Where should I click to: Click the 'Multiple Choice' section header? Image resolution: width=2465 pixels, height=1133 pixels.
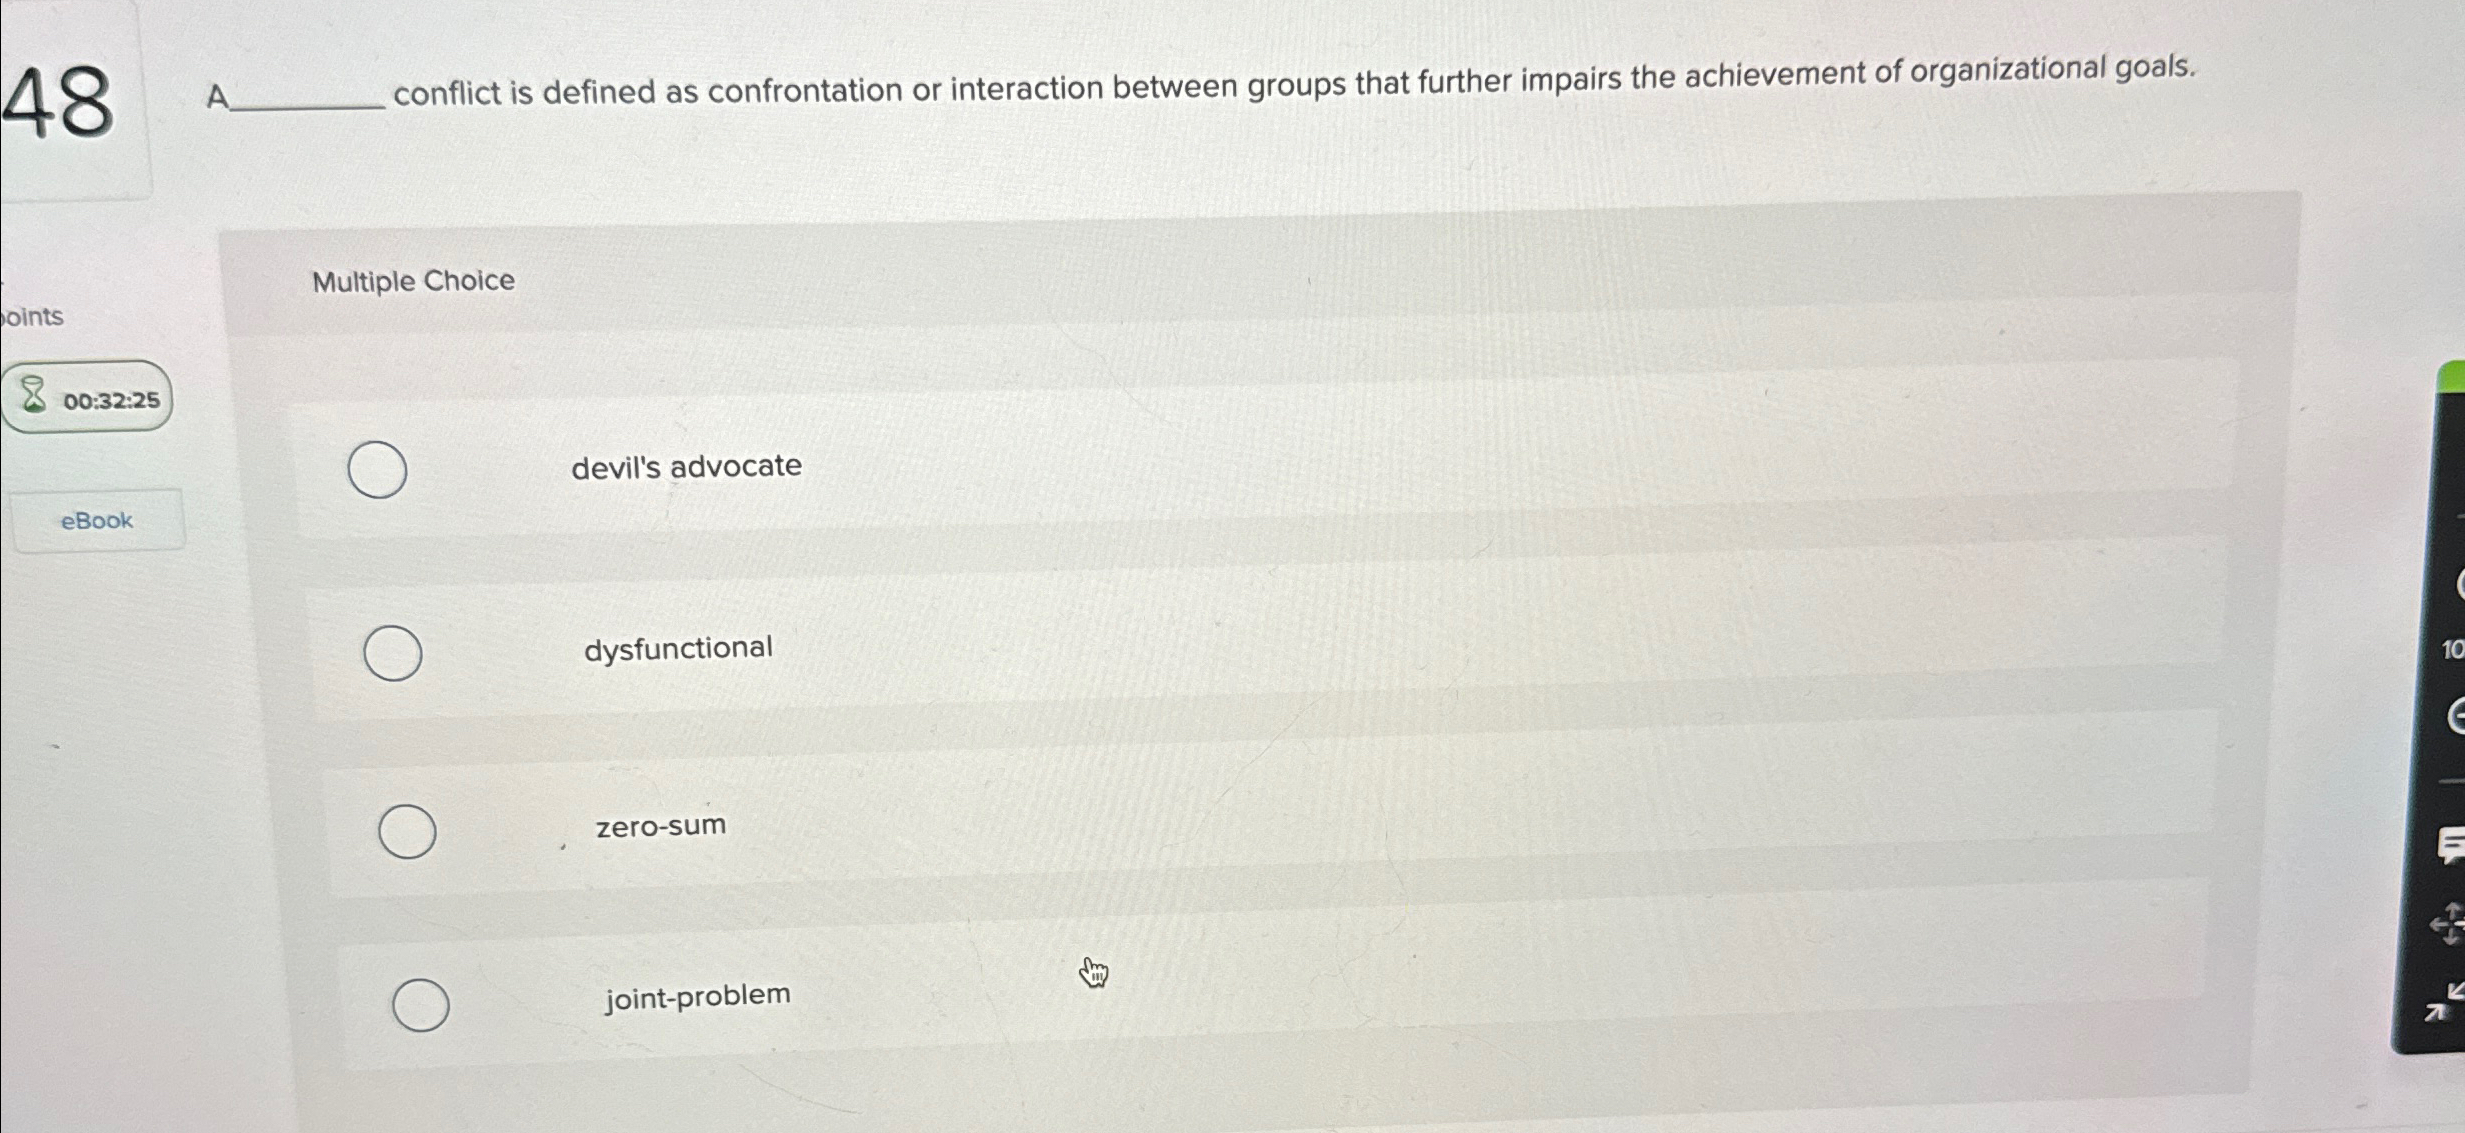click(x=412, y=281)
